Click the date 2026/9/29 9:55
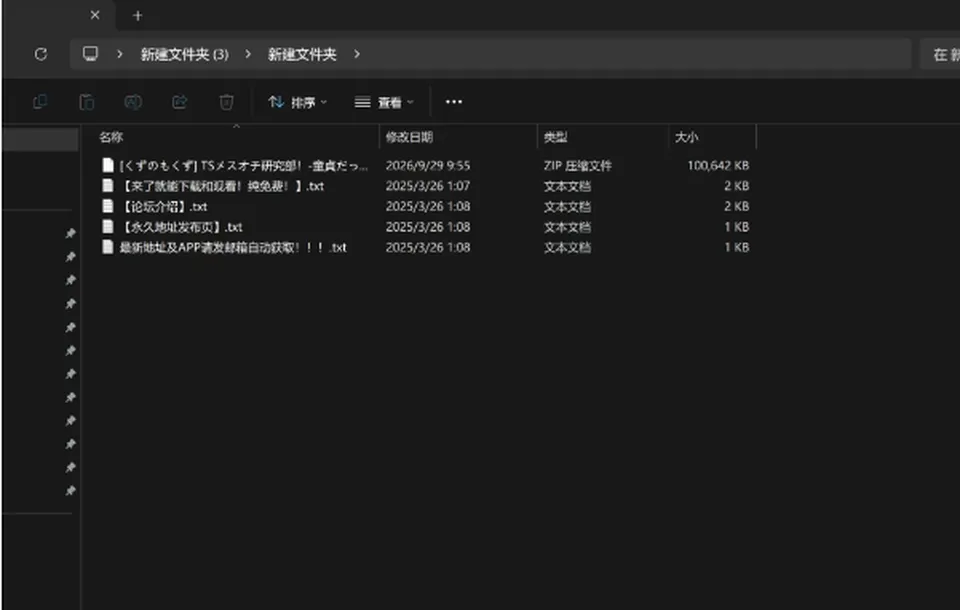The height and width of the screenshot is (610, 960). point(428,165)
